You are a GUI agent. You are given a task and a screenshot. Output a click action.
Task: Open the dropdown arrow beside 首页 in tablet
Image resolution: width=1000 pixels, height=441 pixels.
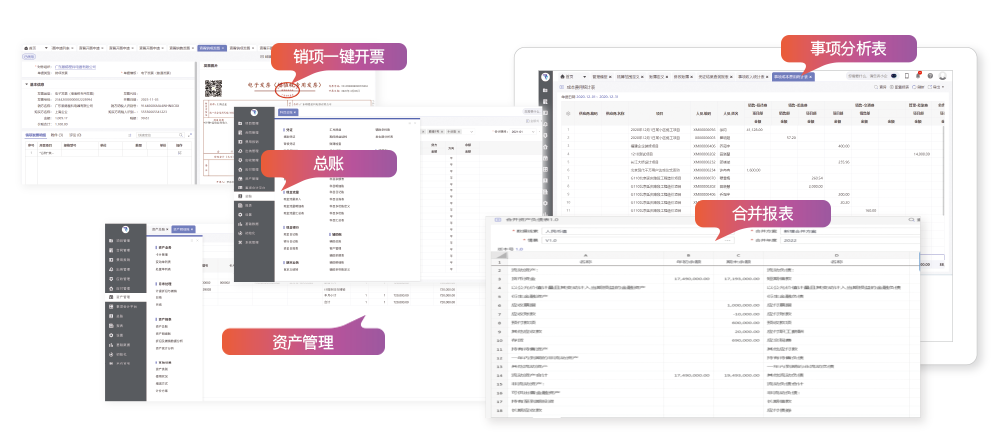(x=584, y=77)
